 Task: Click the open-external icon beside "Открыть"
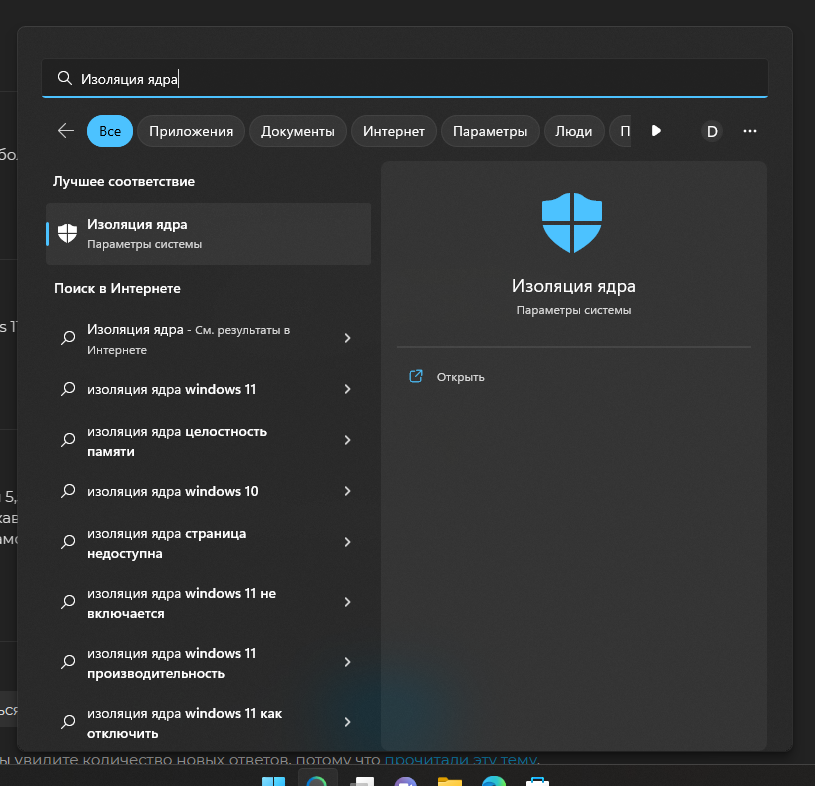click(416, 376)
